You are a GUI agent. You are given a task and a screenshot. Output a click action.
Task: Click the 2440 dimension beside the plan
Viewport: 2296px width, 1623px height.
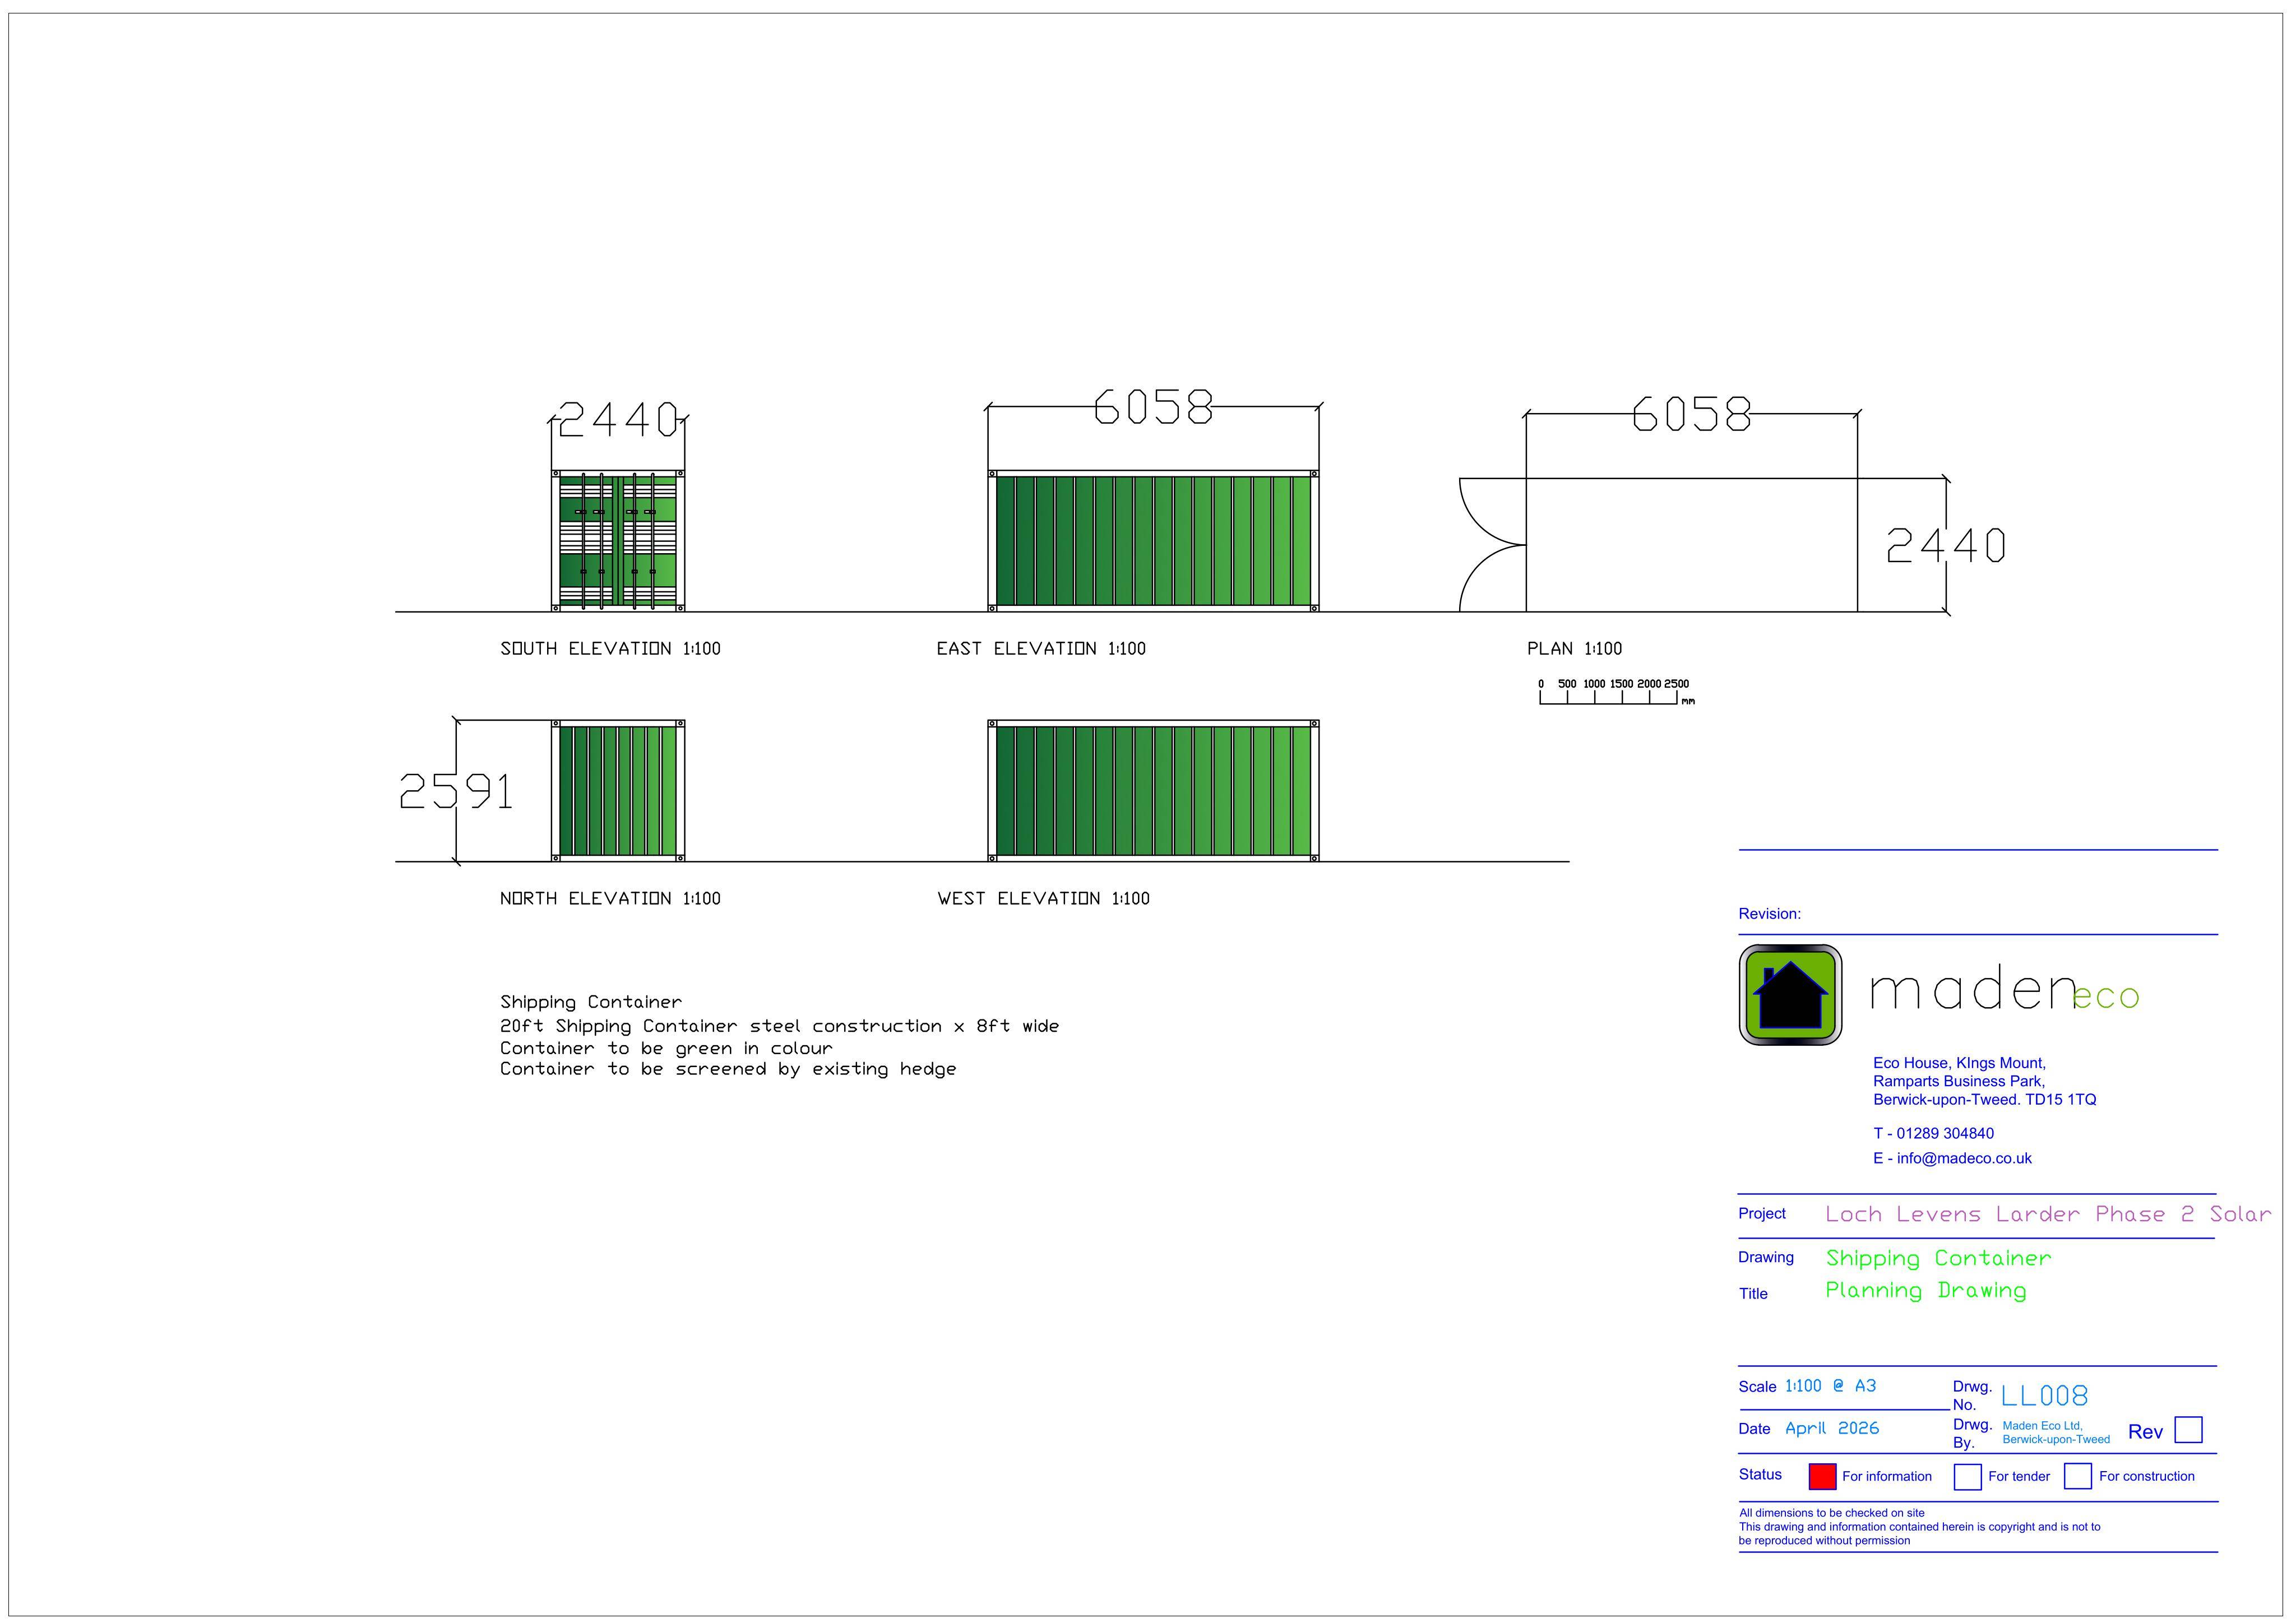(1945, 545)
